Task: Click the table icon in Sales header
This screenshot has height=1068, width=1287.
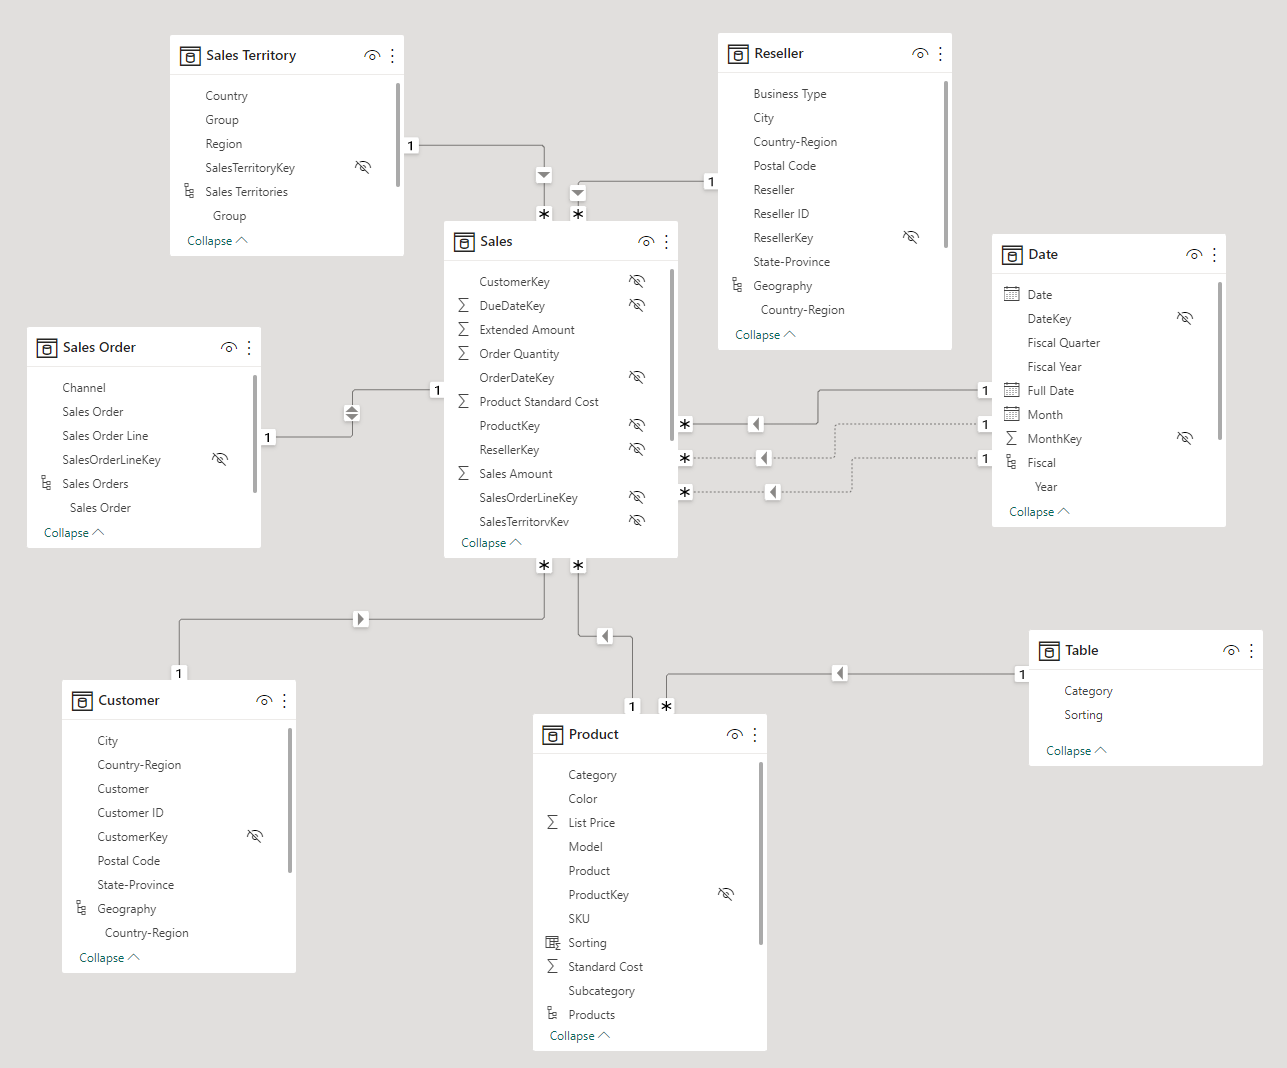Action: 464,241
